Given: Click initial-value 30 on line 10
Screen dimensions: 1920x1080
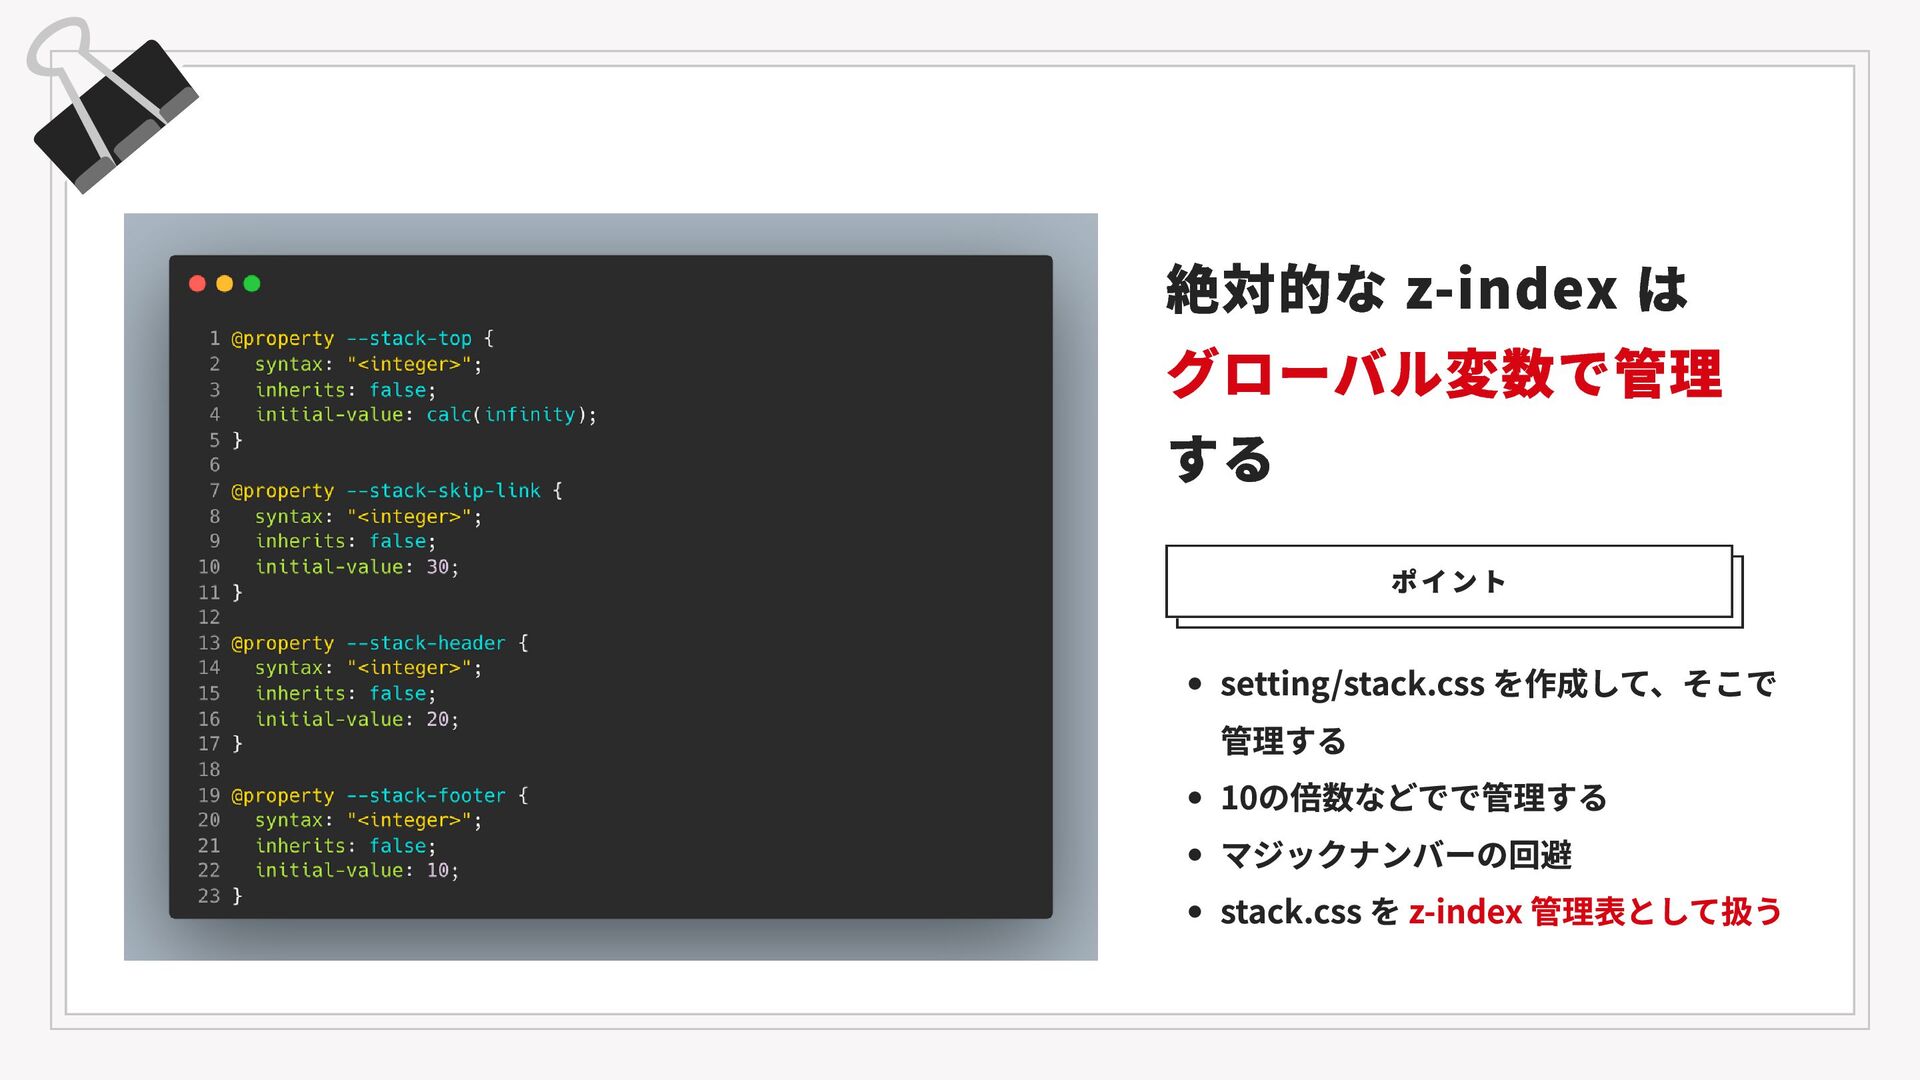Looking at the screenshot, I should pos(438,567).
